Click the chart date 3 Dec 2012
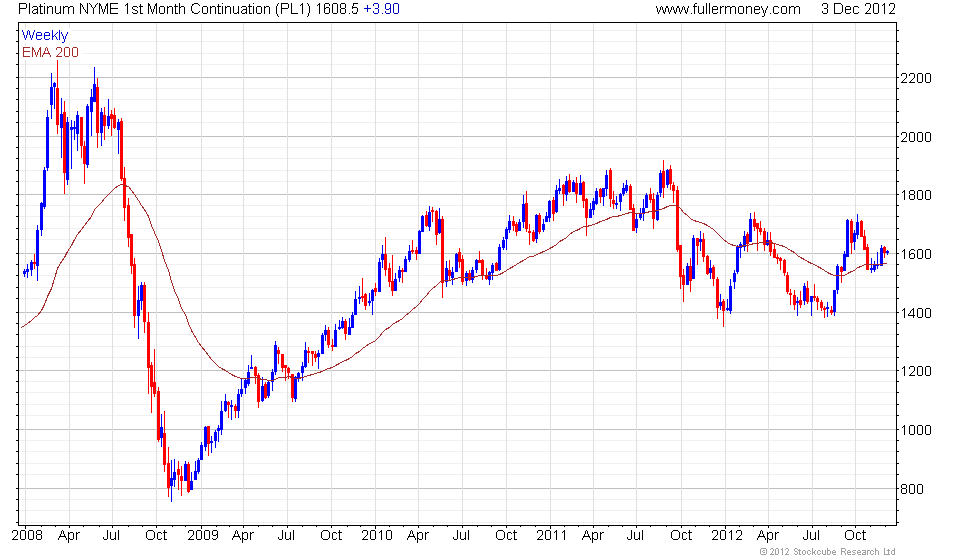Screen dimensions: 980x560 click(x=858, y=9)
